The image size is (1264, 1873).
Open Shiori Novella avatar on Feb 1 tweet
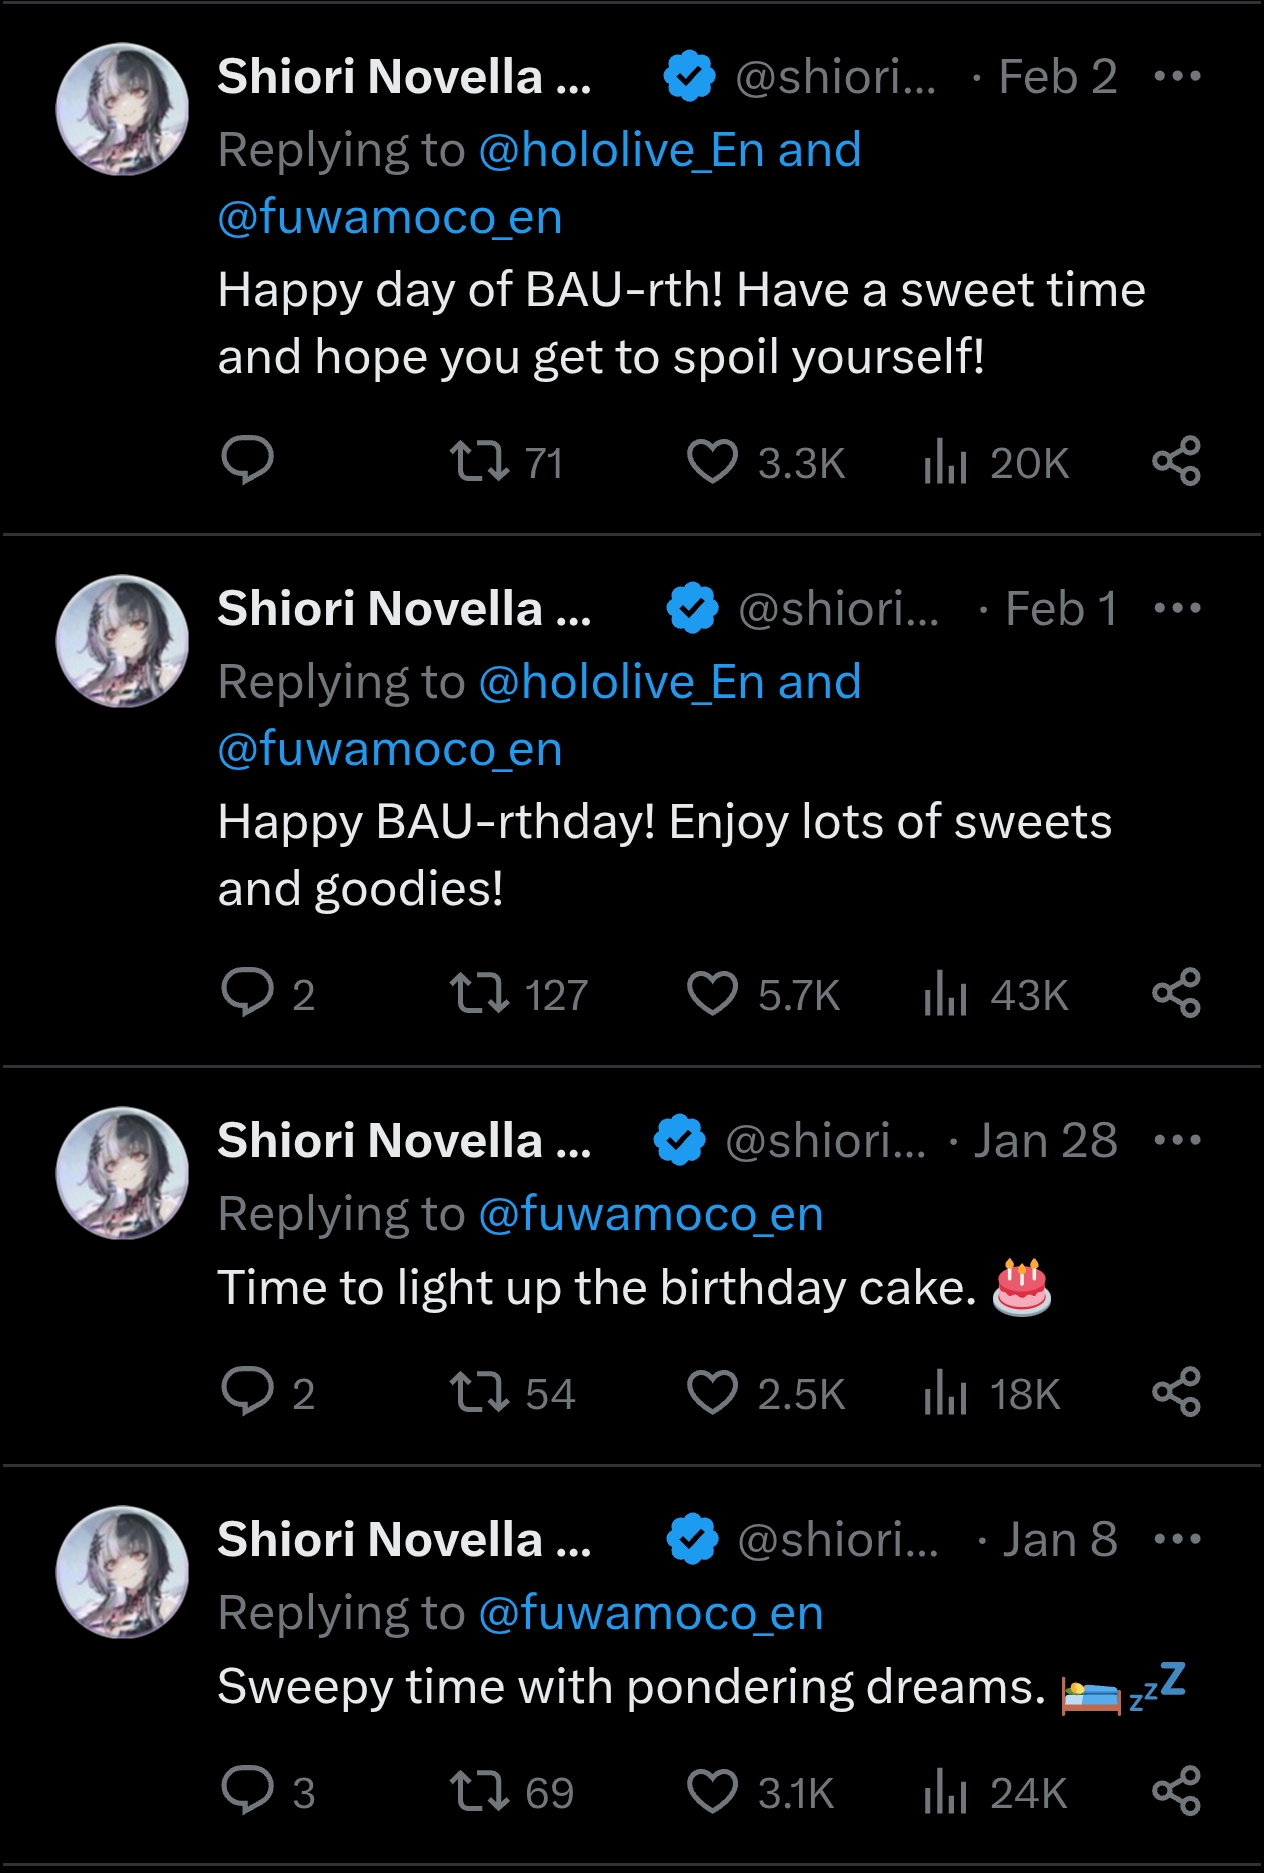click(x=122, y=641)
